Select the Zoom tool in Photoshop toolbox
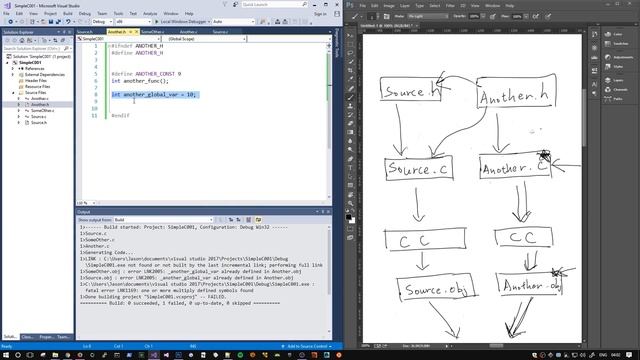Image resolution: width=640 pixels, height=360 pixels. pos(350,203)
